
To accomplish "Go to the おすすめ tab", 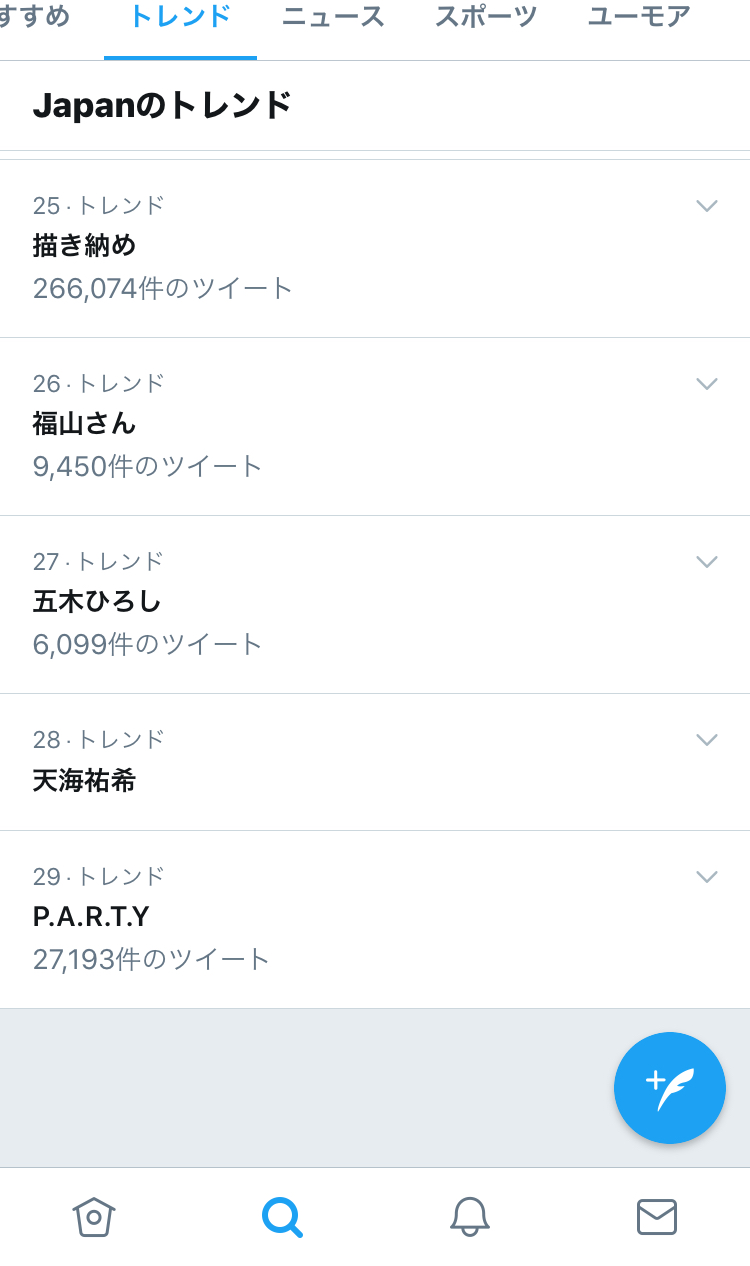I will click(35, 18).
